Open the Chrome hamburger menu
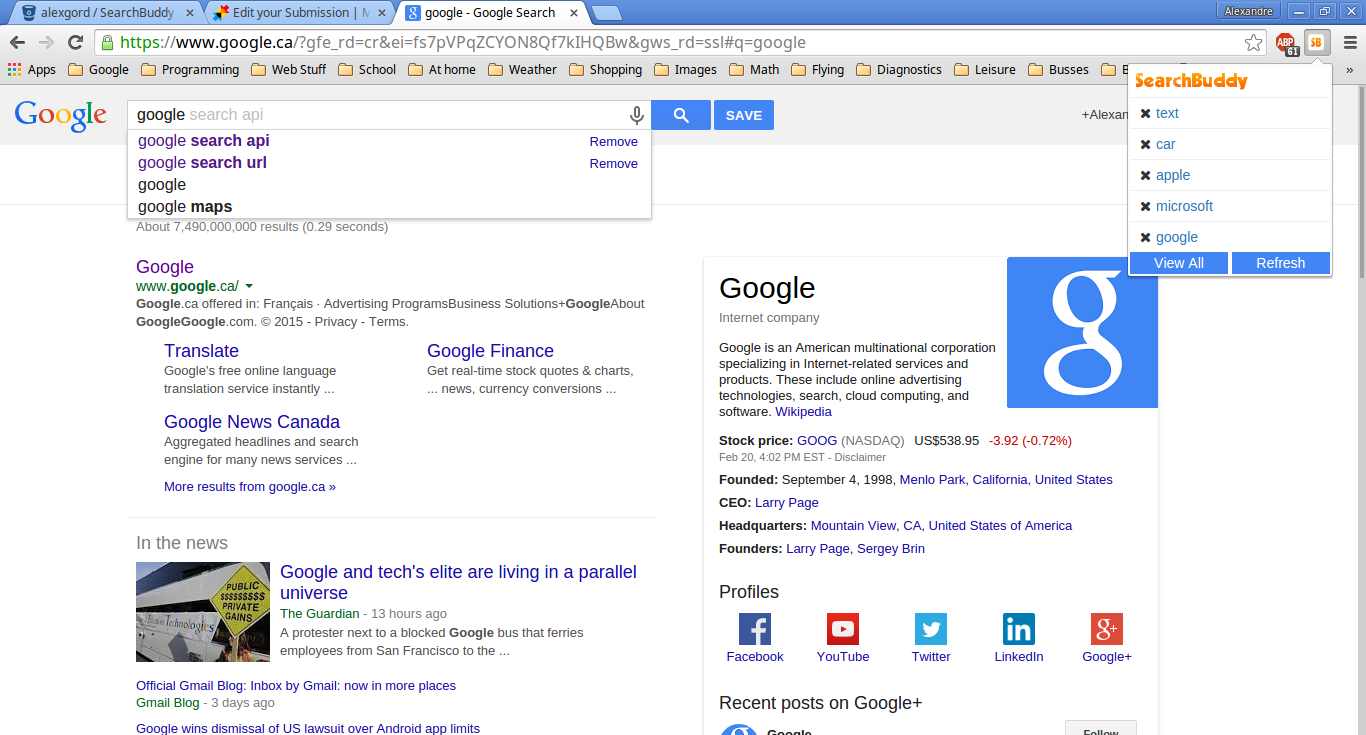The height and width of the screenshot is (735, 1366). pos(1350,42)
